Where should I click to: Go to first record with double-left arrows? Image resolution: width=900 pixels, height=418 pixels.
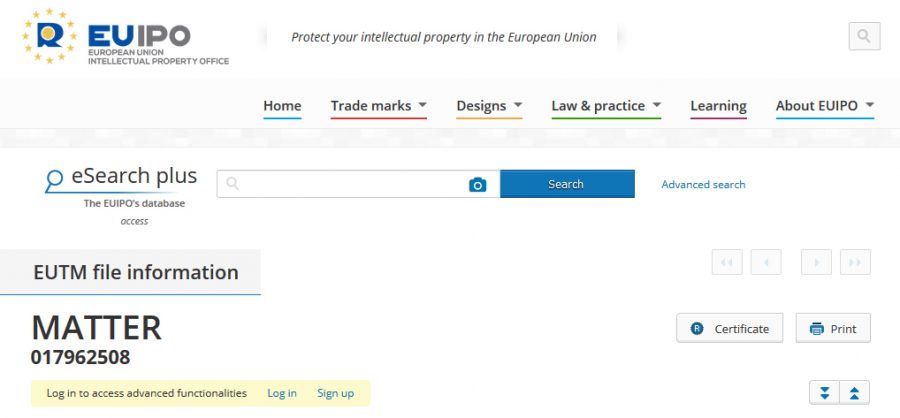coord(727,262)
